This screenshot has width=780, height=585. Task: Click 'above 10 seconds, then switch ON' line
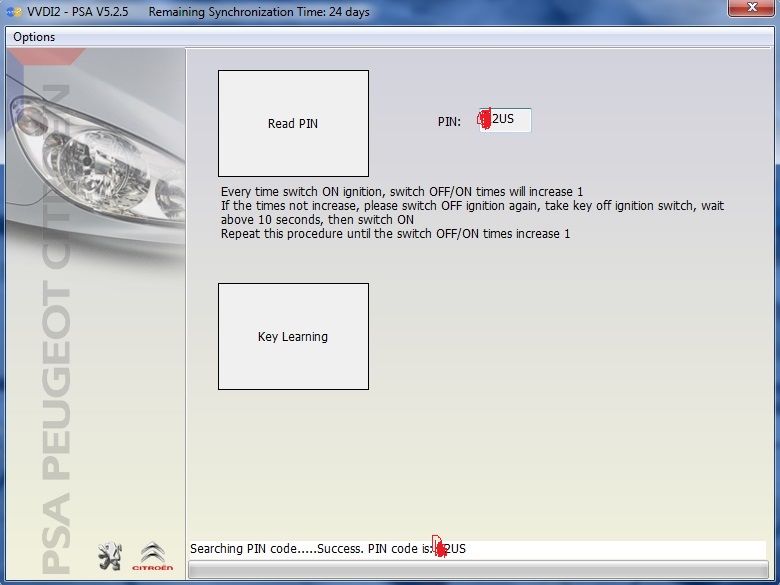pyautogui.click(x=317, y=220)
